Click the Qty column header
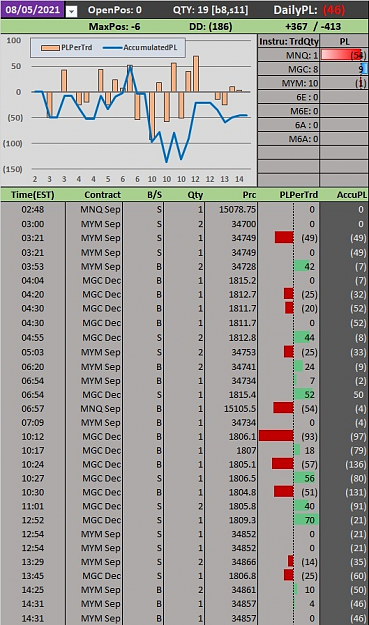369x625 pixels. (195, 195)
